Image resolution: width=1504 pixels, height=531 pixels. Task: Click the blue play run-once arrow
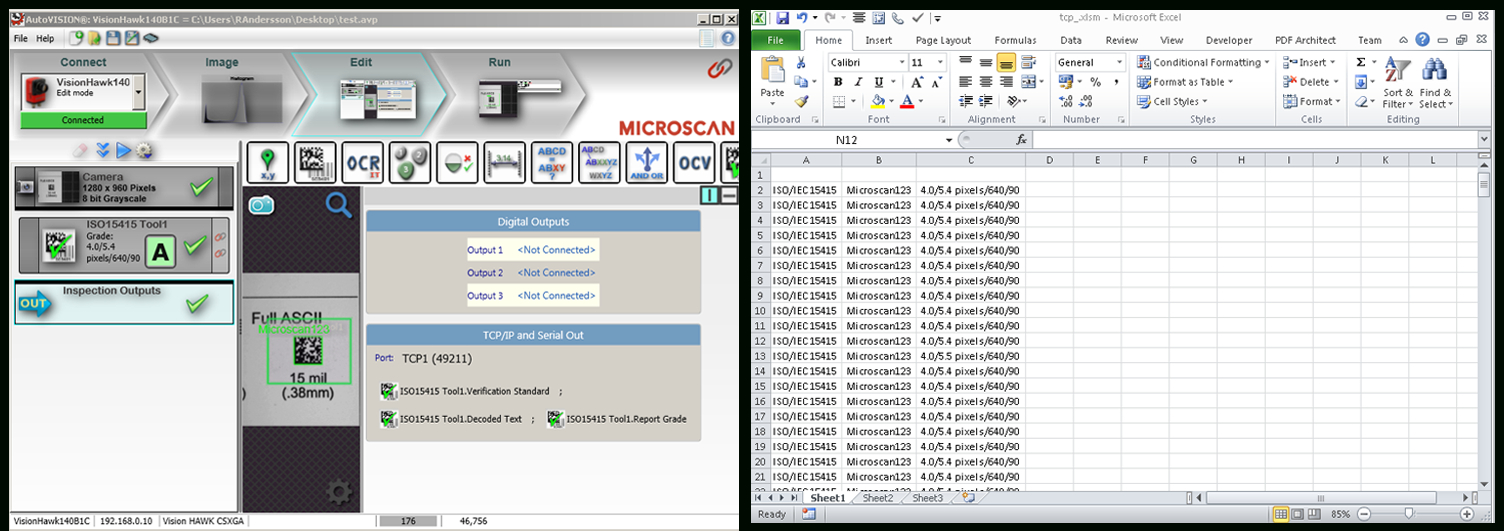point(124,151)
